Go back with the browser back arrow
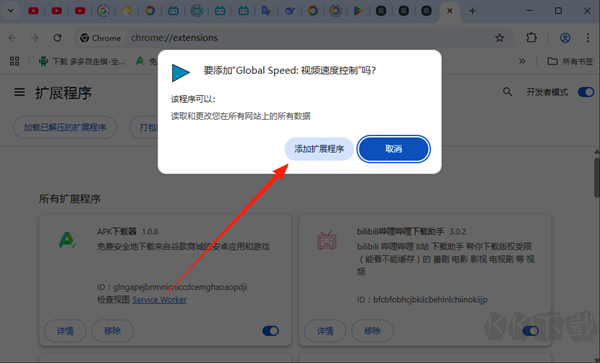The width and height of the screenshot is (600, 363). [12, 38]
